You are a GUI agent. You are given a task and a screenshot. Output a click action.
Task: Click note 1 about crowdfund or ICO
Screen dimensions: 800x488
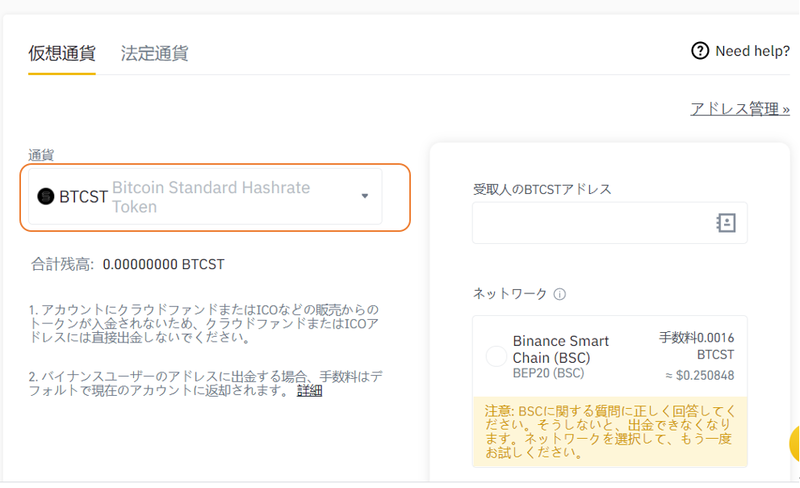pos(204,323)
